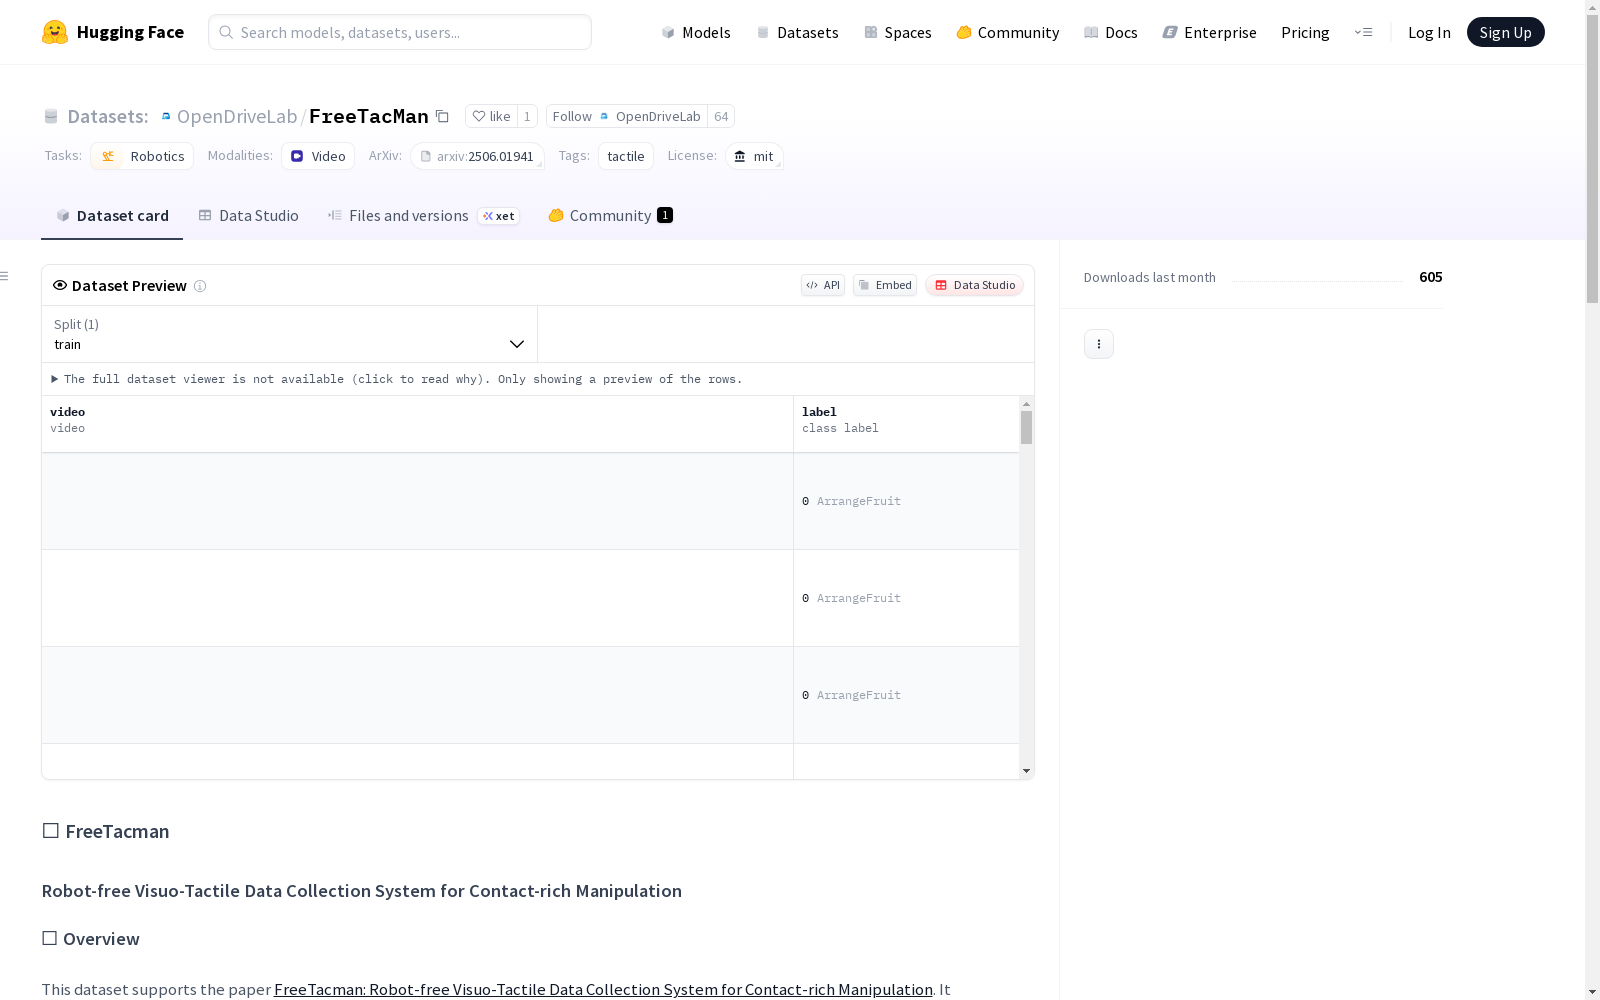Click the left sidebar table-of-contents icon

click(x=5, y=276)
